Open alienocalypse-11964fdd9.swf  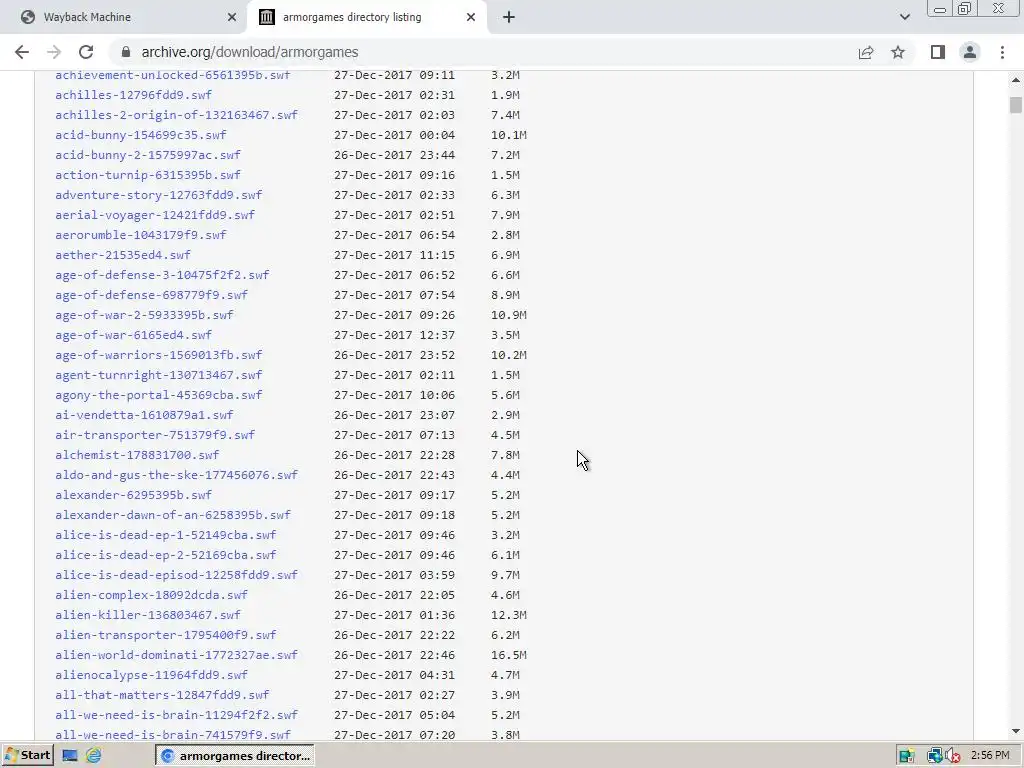(152, 675)
